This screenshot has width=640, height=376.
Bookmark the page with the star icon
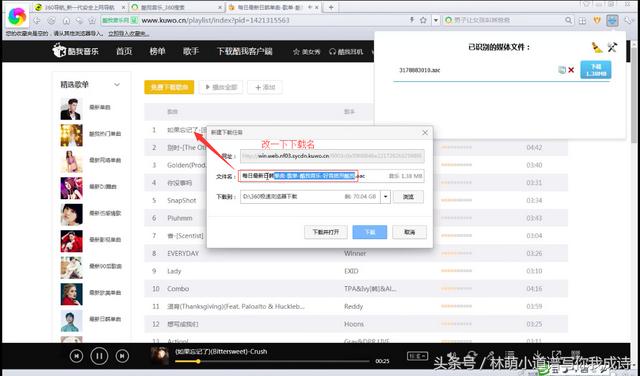coord(423,20)
